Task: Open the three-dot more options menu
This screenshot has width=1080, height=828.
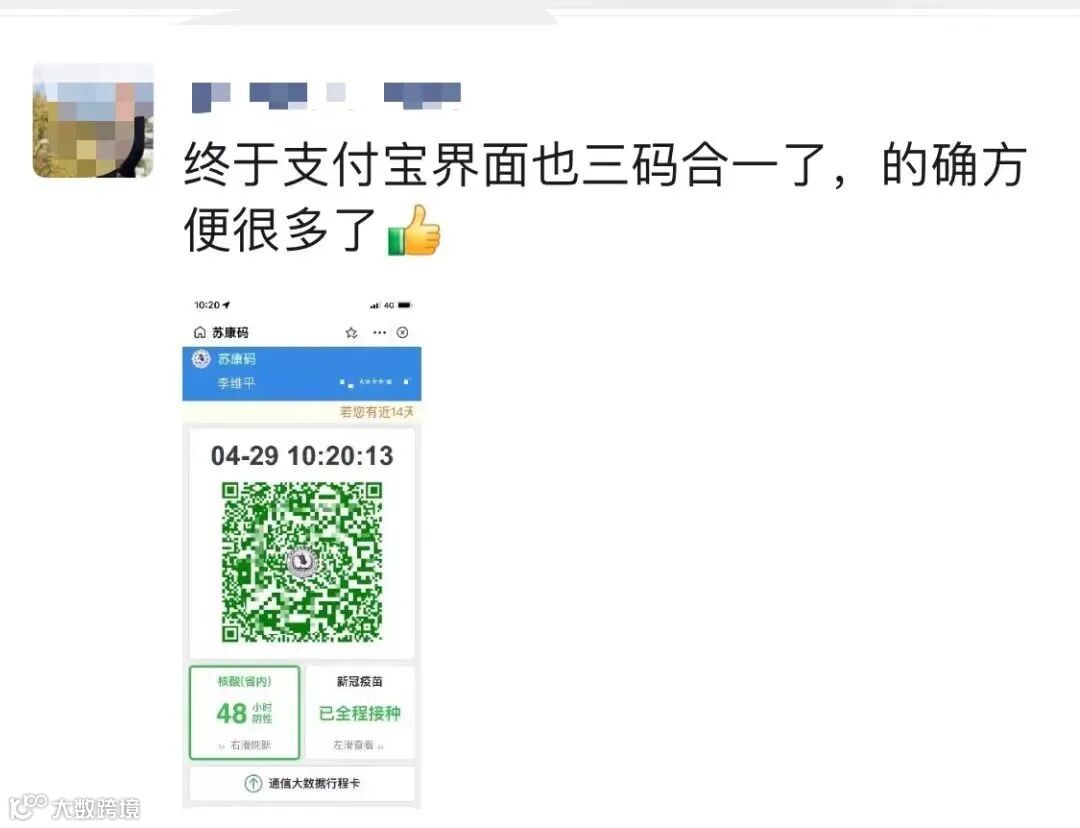Action: click(380, 333)
